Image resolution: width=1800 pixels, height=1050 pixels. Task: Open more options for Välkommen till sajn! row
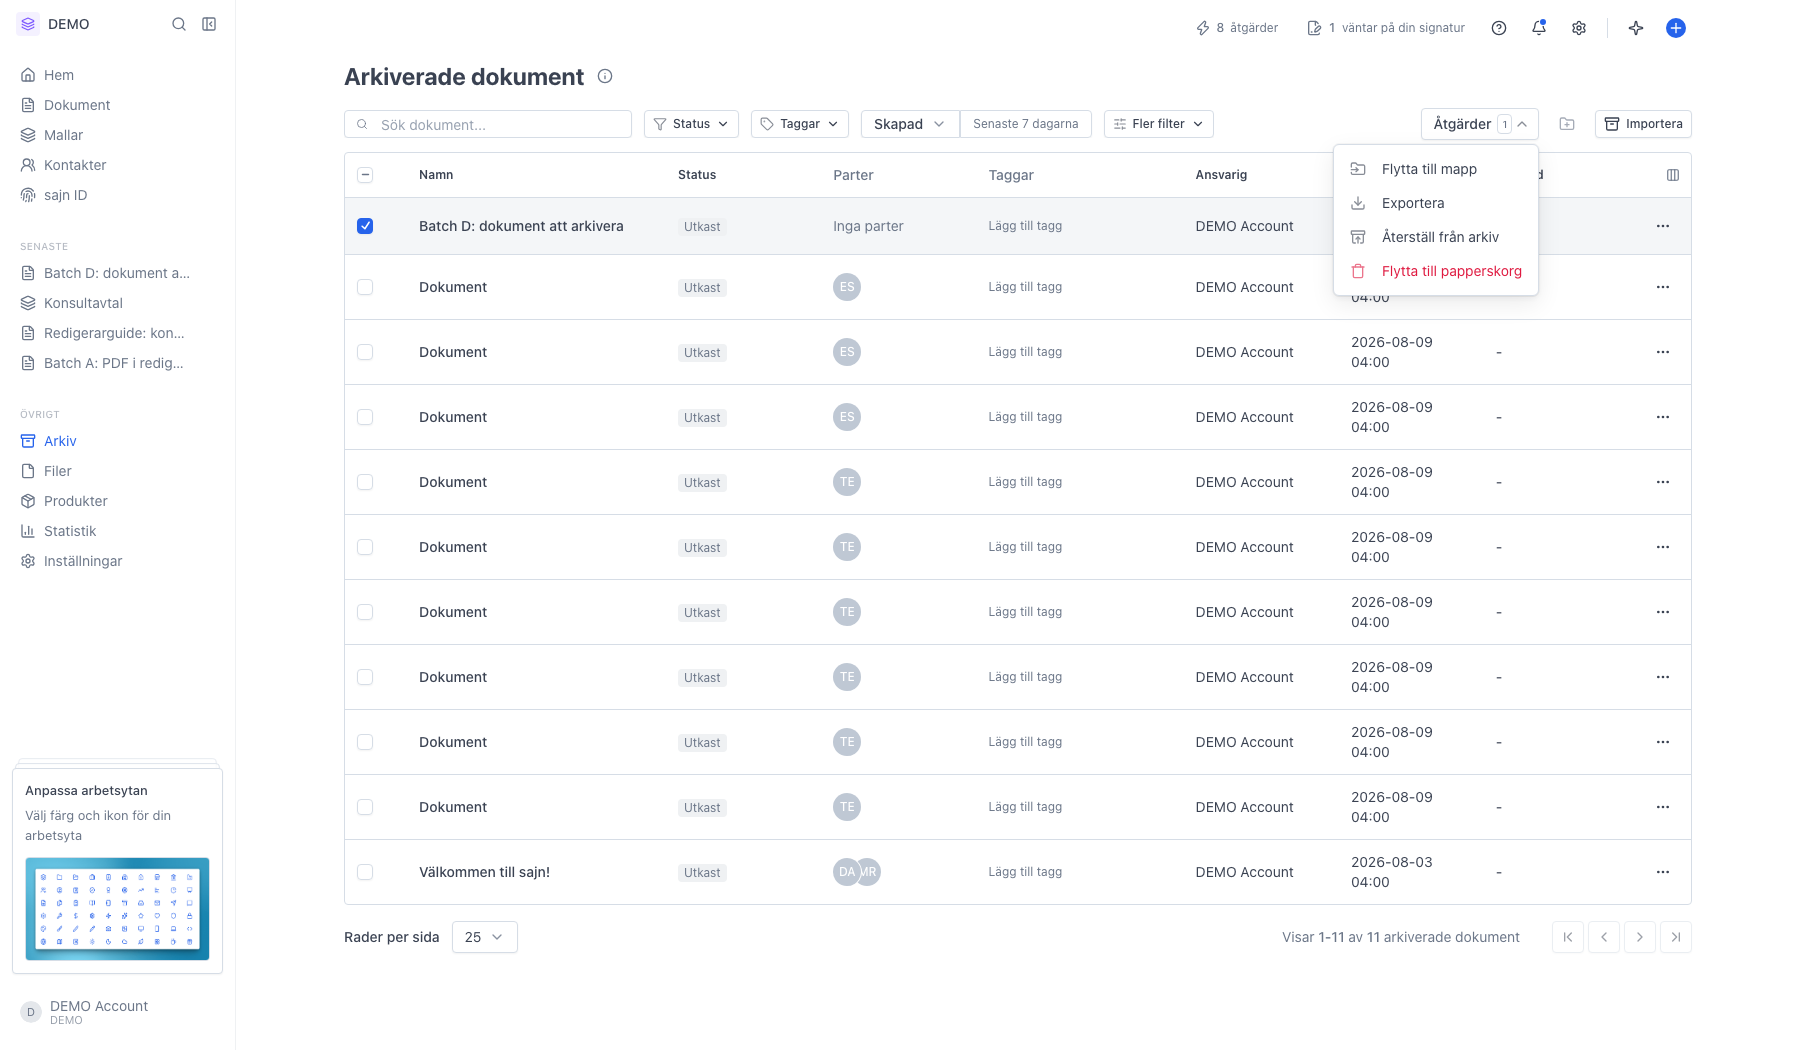tap(1663, 872)
